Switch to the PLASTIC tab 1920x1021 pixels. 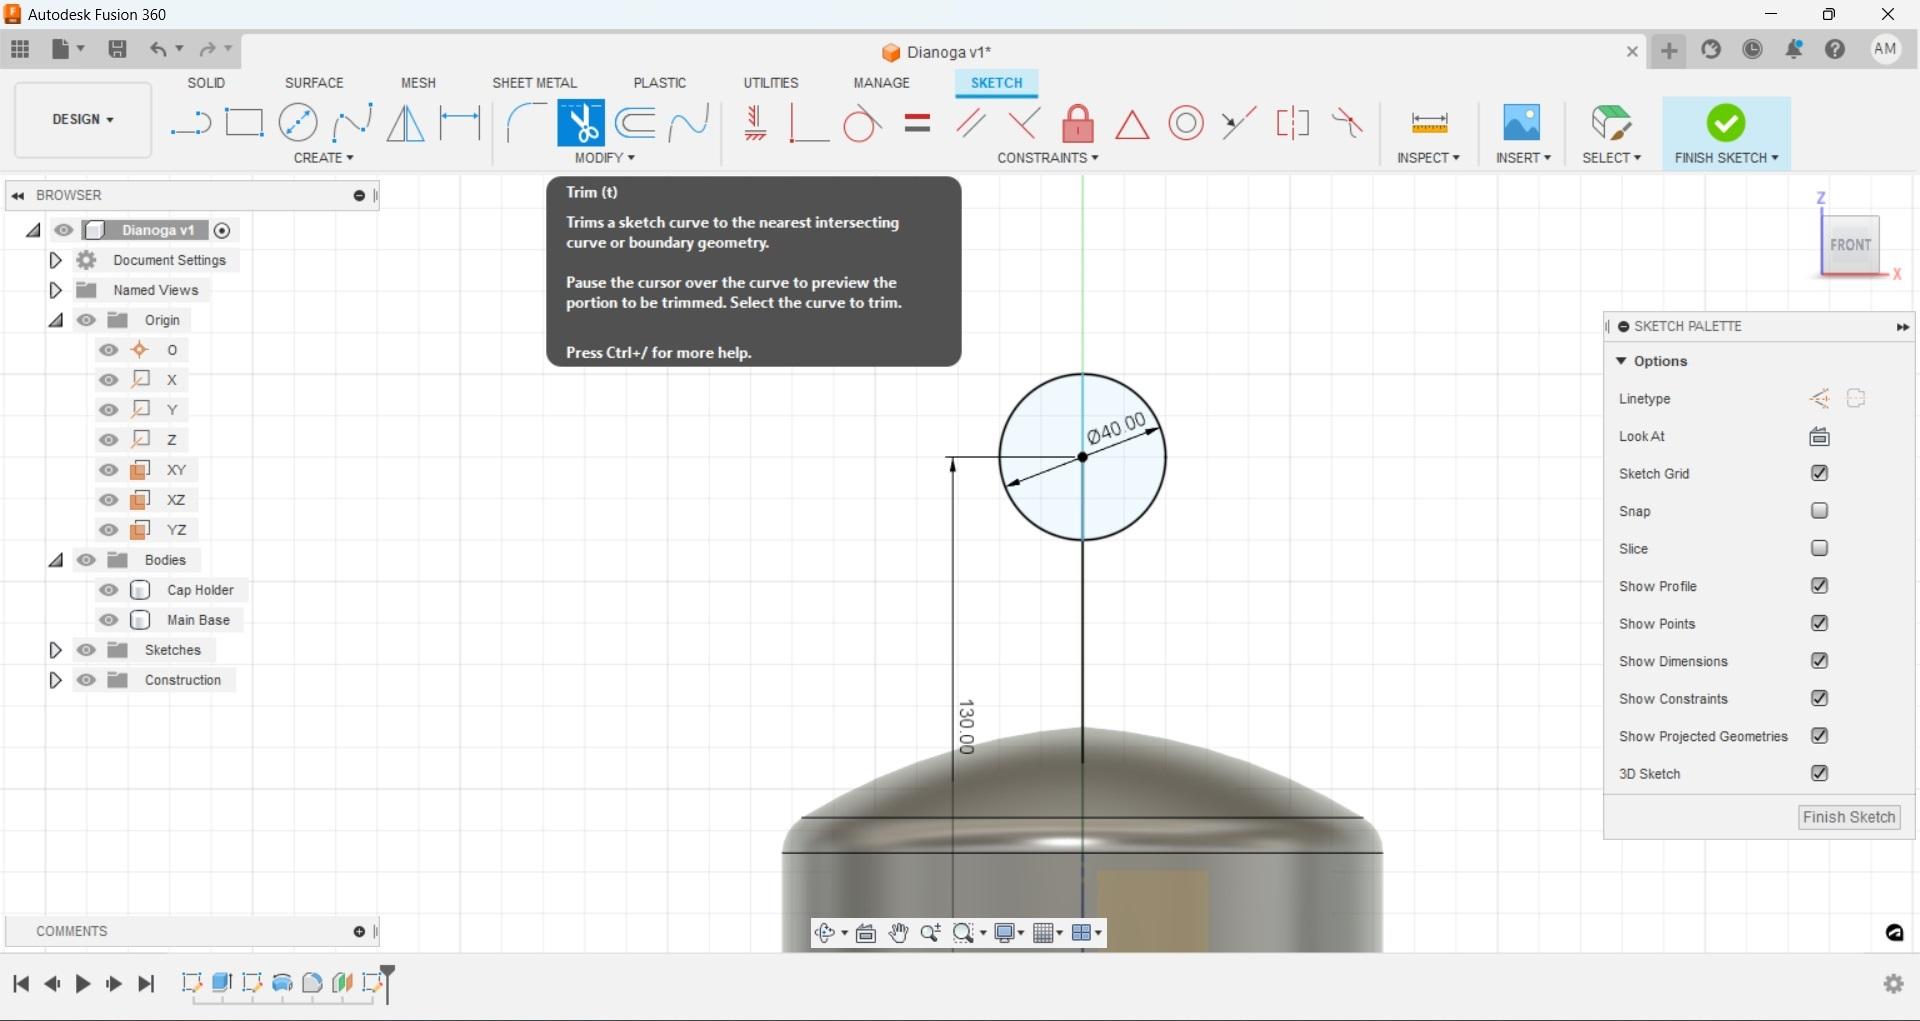660,83
